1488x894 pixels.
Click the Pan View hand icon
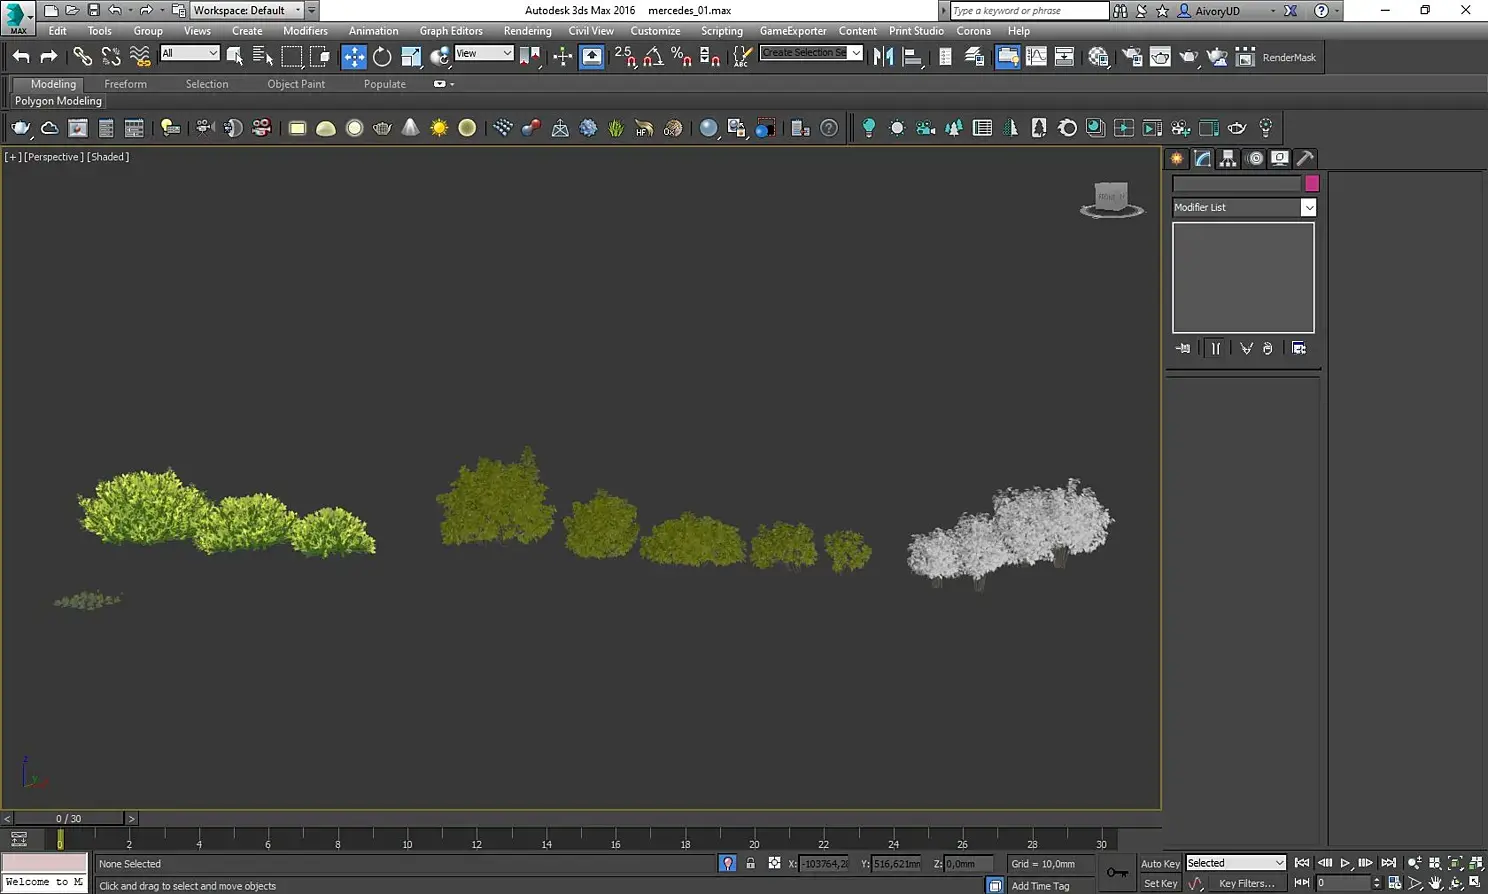1435,883
